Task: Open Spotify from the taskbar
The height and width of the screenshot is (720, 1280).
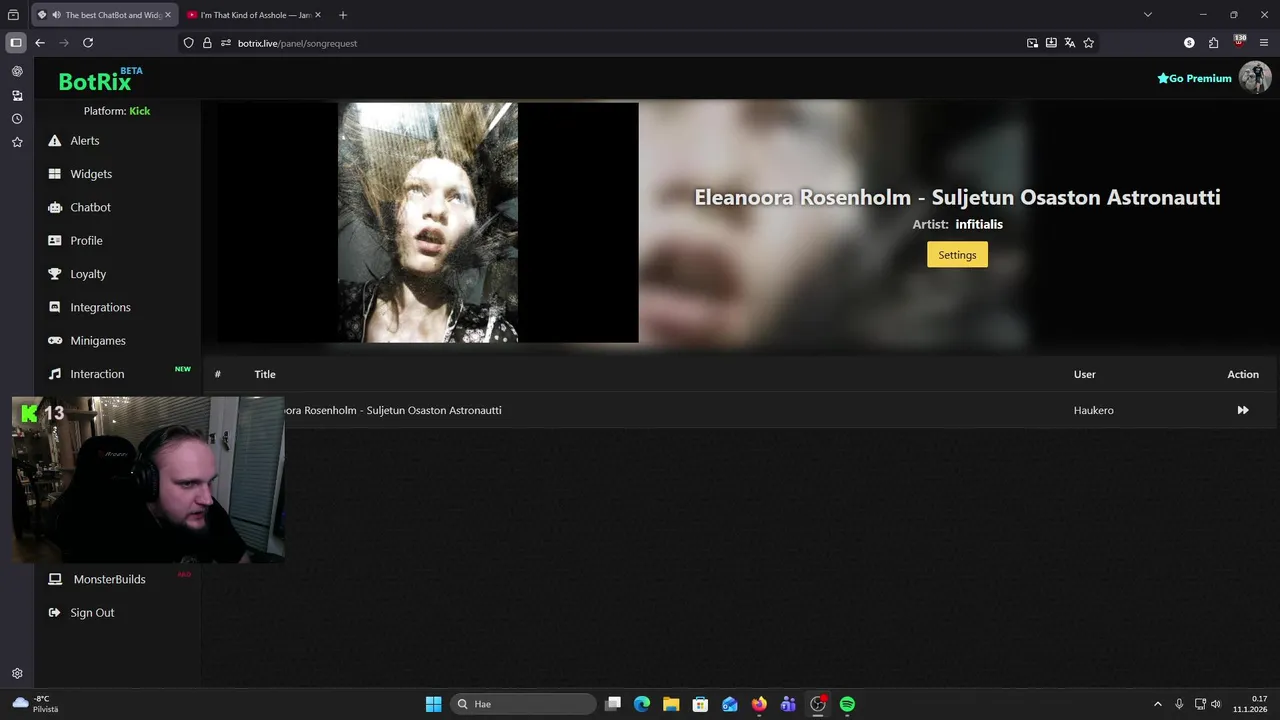Action: [x=847, y=704]
